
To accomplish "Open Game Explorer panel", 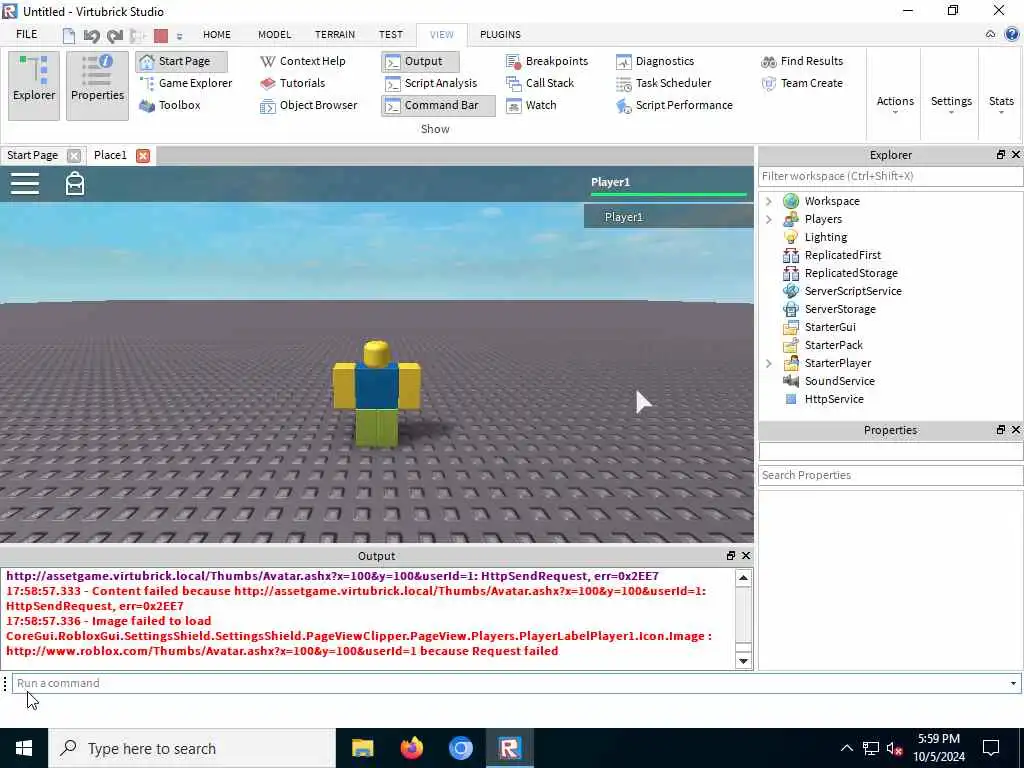I will tap(186, 83).
